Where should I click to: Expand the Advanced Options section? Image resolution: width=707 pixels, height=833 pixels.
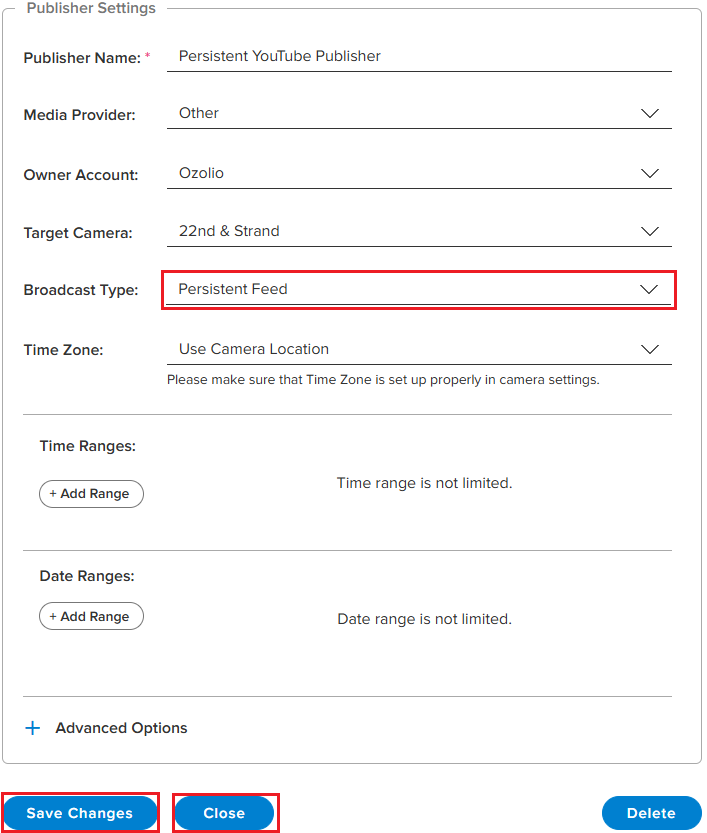[105, 728]
